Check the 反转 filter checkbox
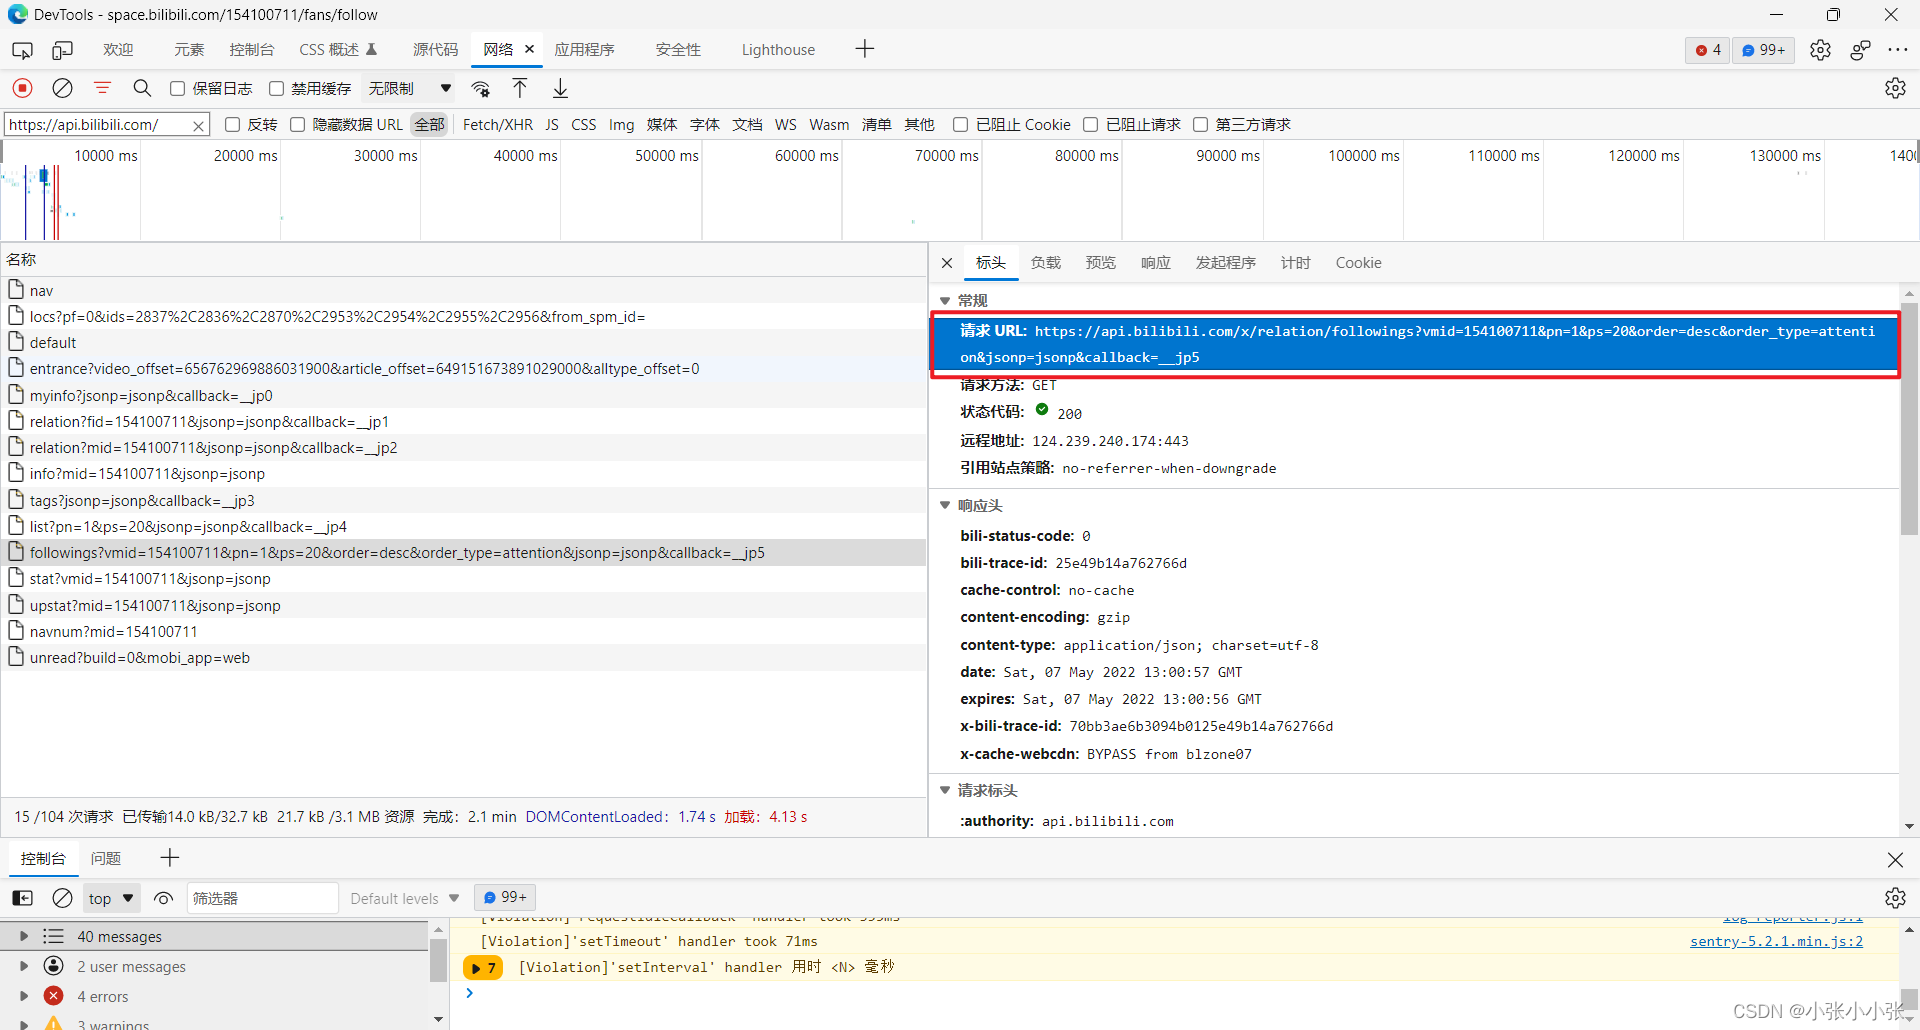1920x1030 pixels. 233,124
